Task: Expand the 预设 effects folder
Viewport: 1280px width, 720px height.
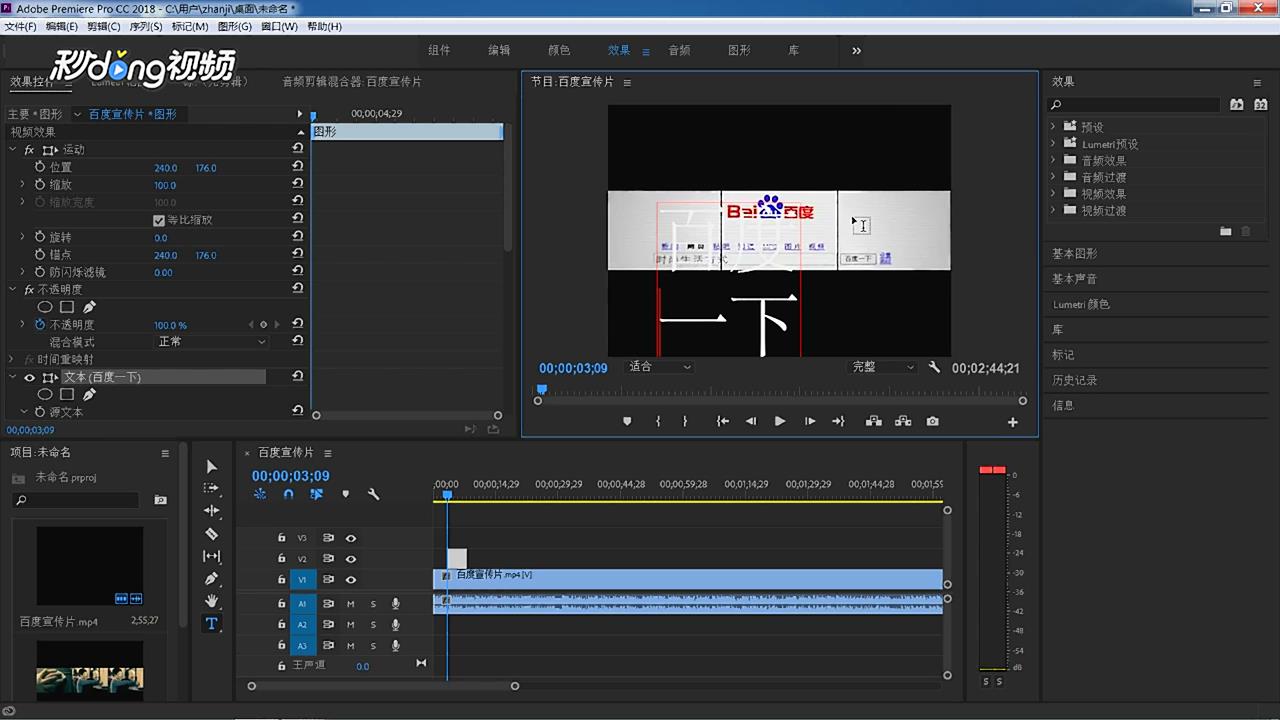Action: (1053, 127)
